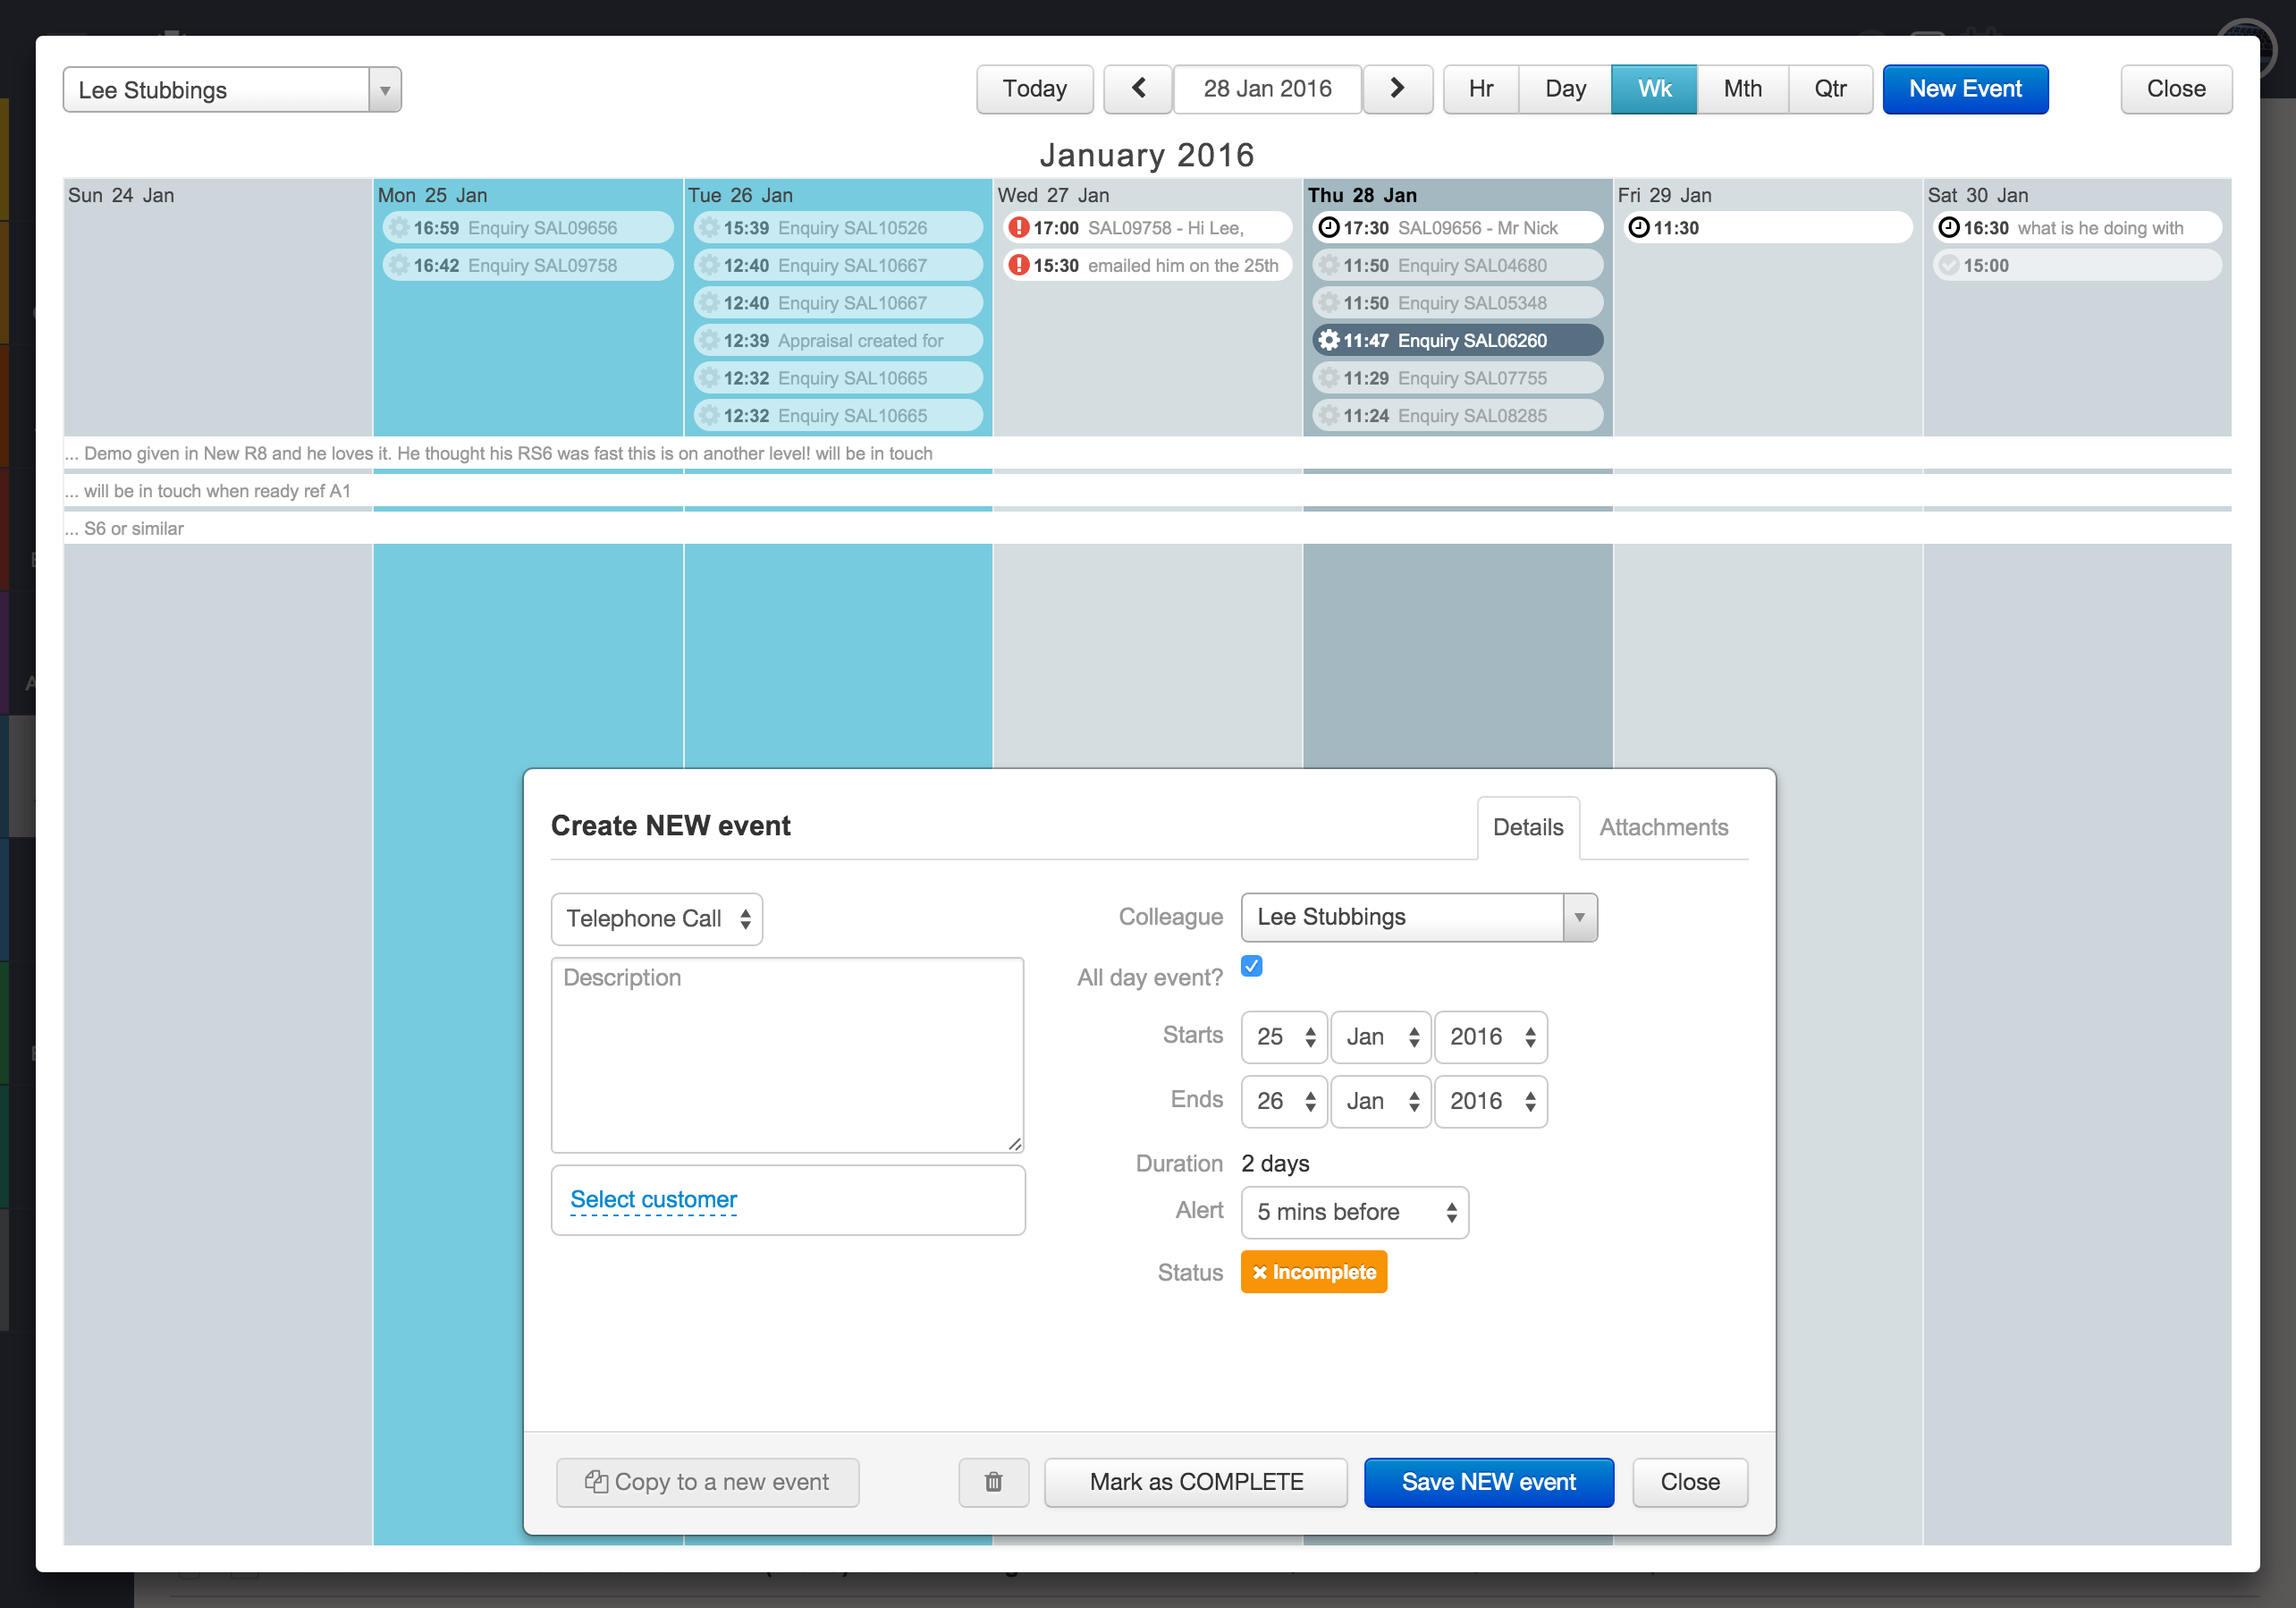This screenshot has width=2296, height=1608.
Task: Toggle the Incomplete status badge
Action: pos(1313,1272)
